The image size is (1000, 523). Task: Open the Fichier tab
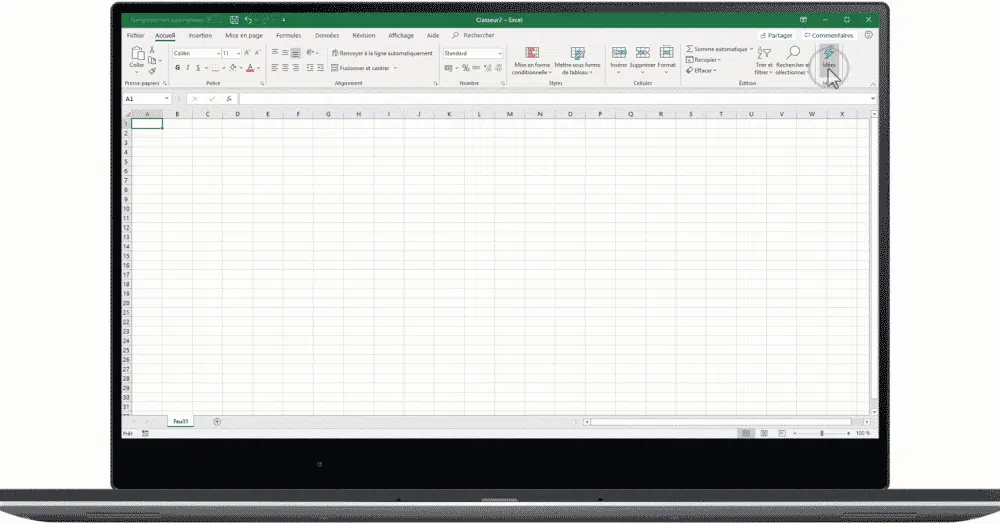pyautogui.click(x=135, y=36)
